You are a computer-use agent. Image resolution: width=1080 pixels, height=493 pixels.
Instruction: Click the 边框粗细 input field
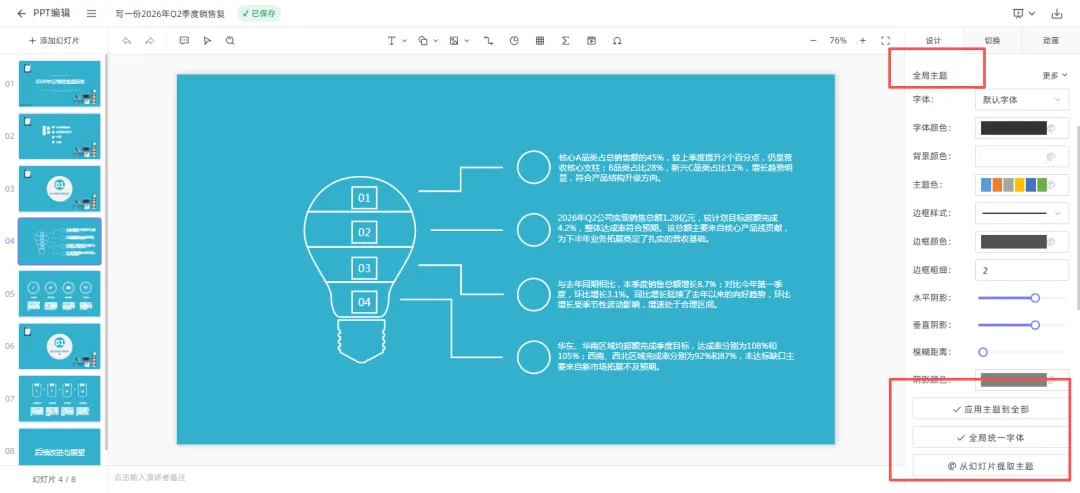click(x=1021, y=271)
